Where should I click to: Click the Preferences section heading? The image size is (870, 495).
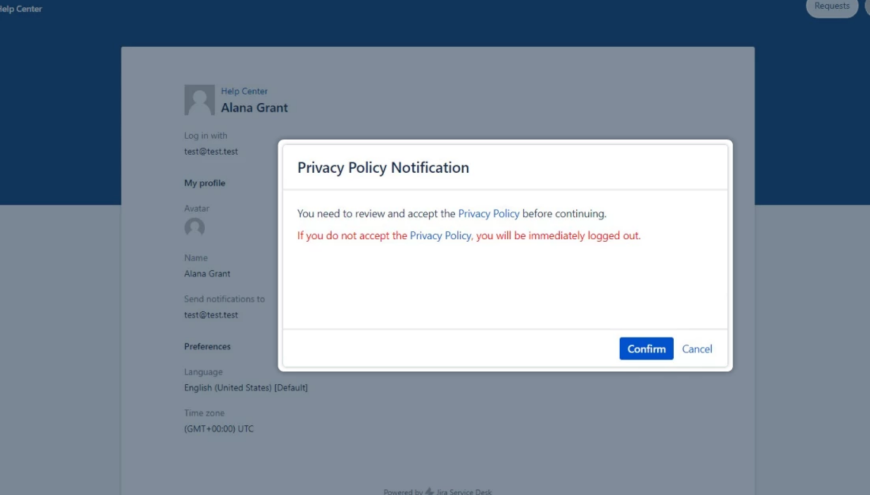tap(207, 347)
